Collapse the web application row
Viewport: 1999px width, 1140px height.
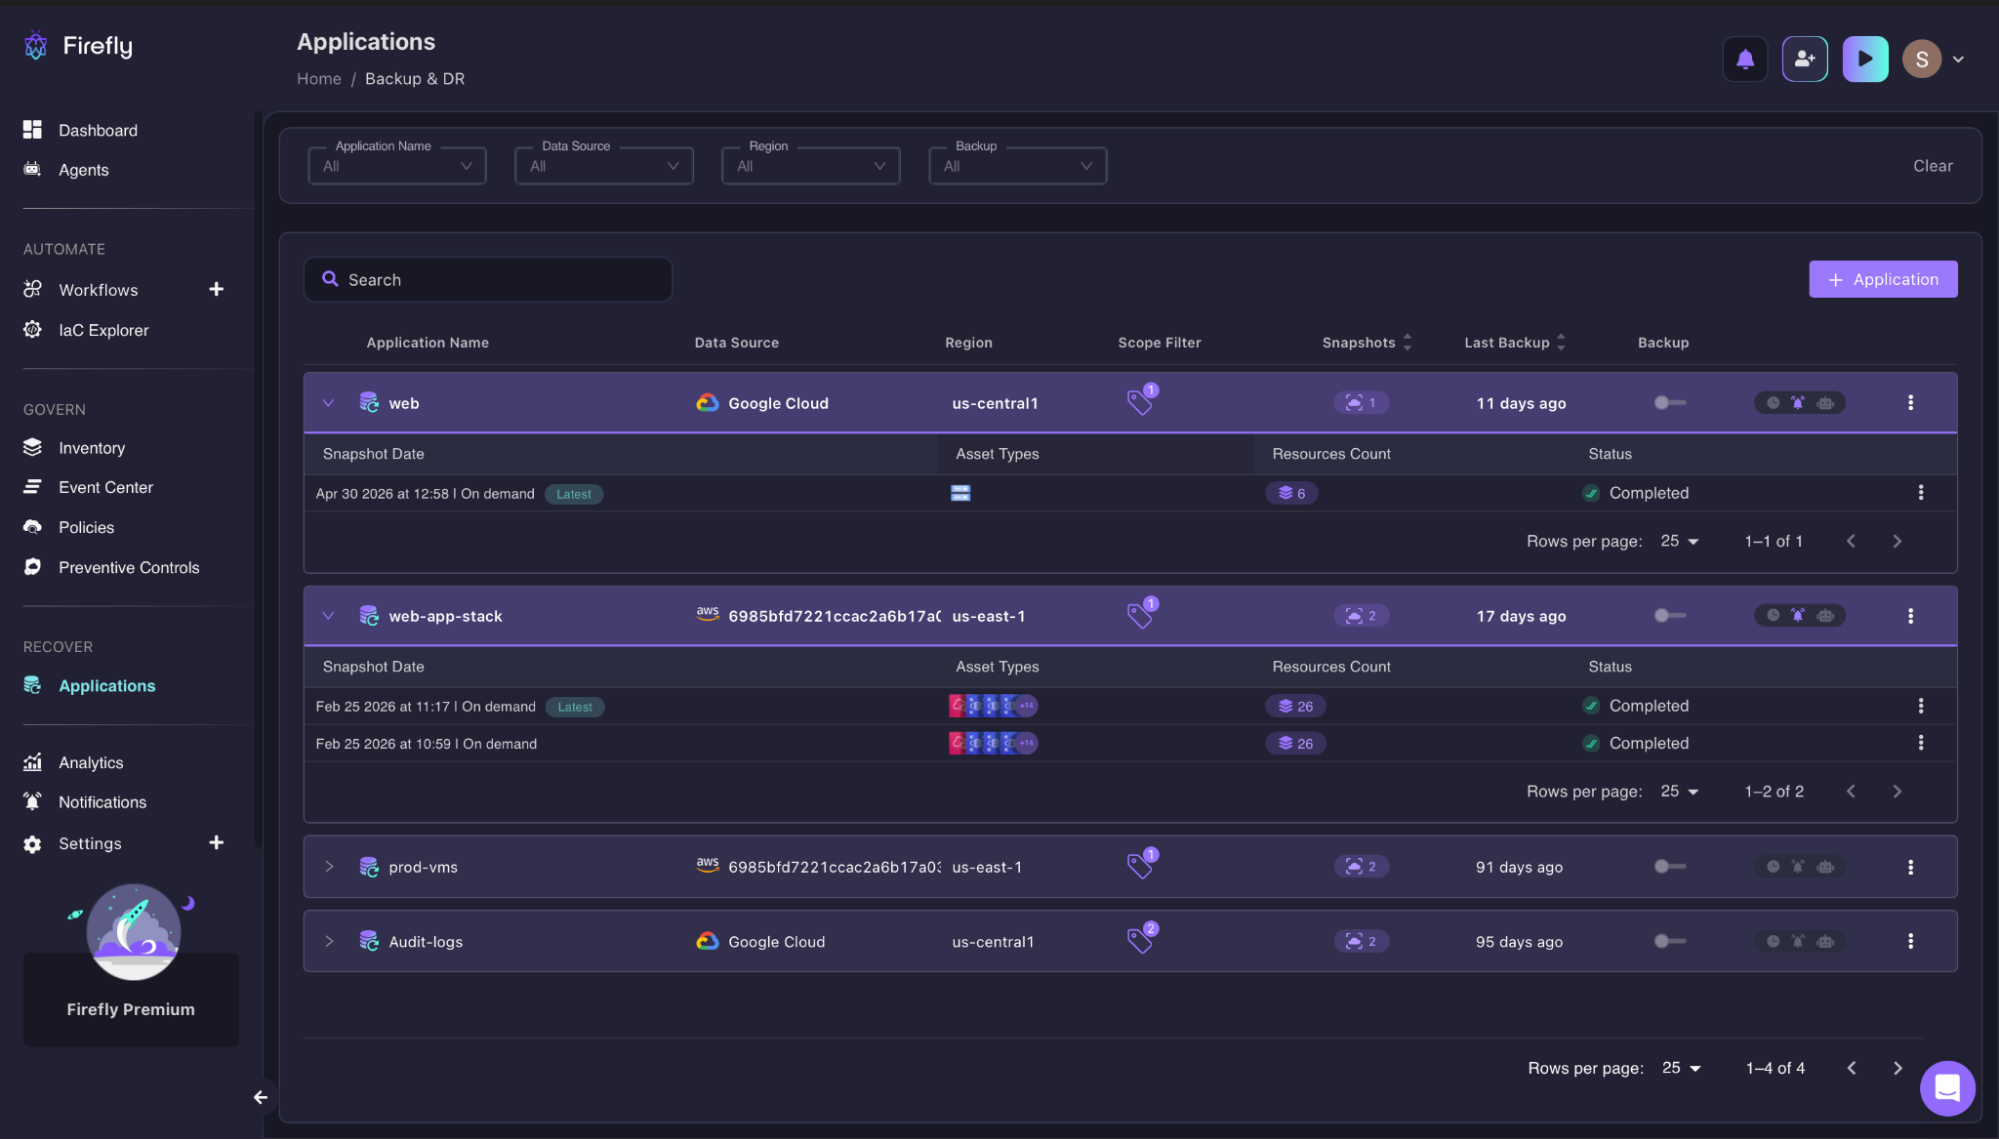point(328,403)
